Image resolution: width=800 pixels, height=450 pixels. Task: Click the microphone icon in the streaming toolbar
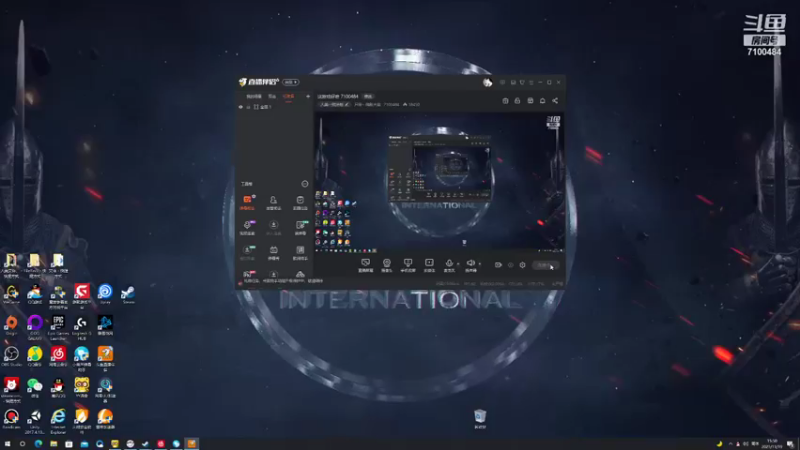[x=449, y=263]
